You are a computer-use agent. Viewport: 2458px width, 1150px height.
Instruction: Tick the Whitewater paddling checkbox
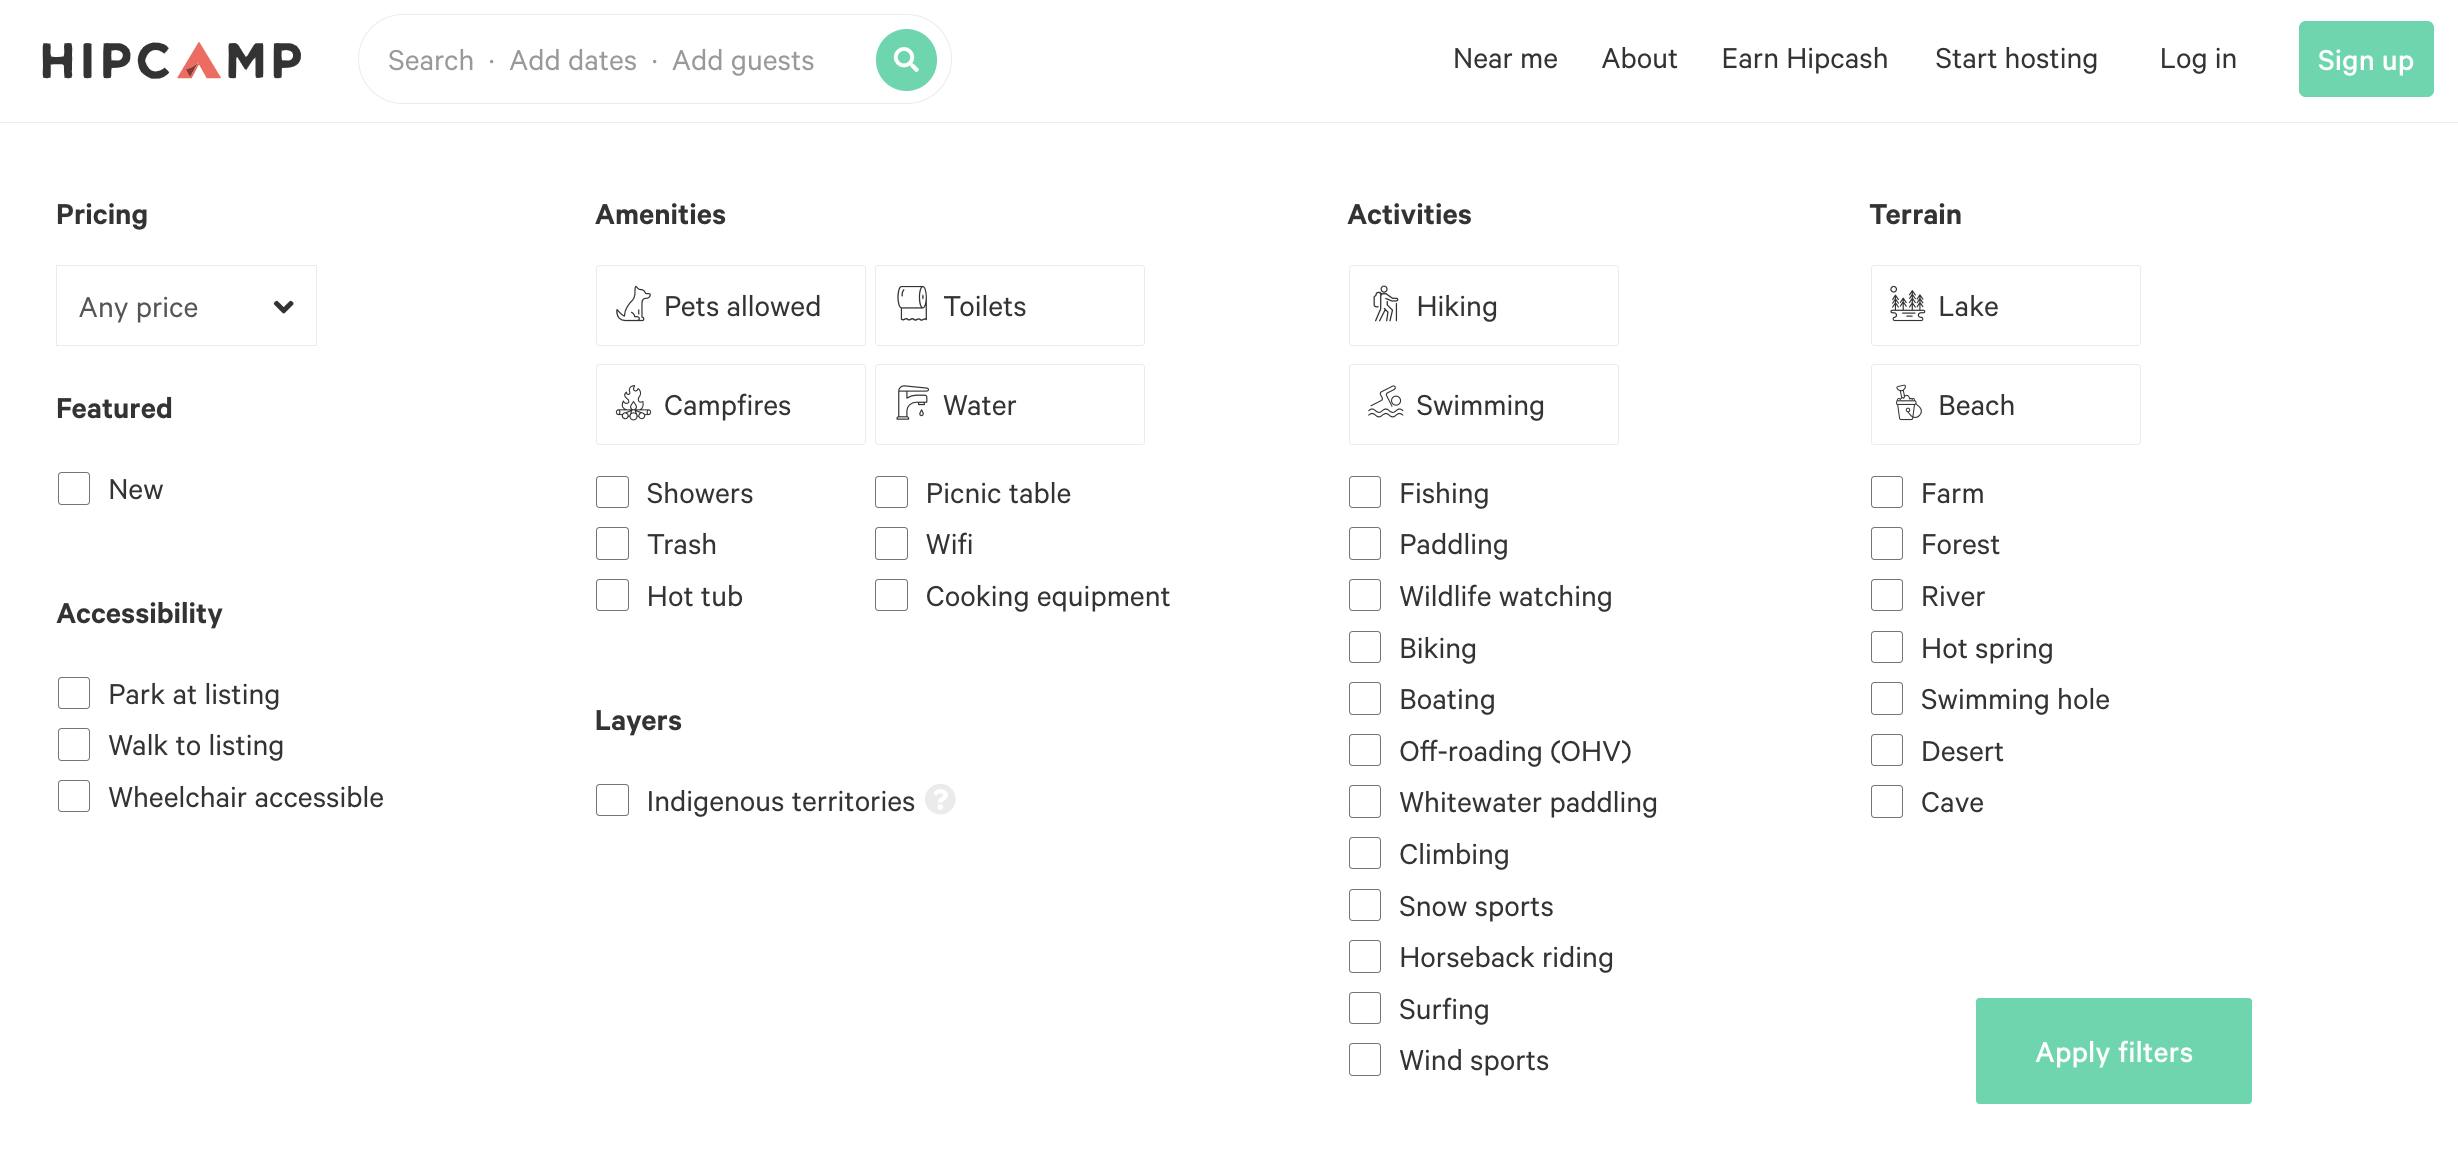pos(1365,802)
